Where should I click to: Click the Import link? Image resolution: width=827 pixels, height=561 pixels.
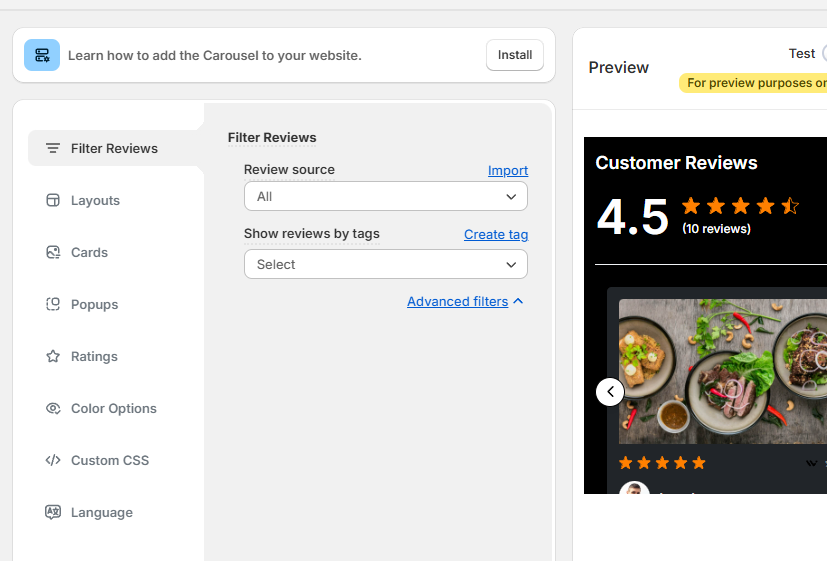[x=507, y=170]
